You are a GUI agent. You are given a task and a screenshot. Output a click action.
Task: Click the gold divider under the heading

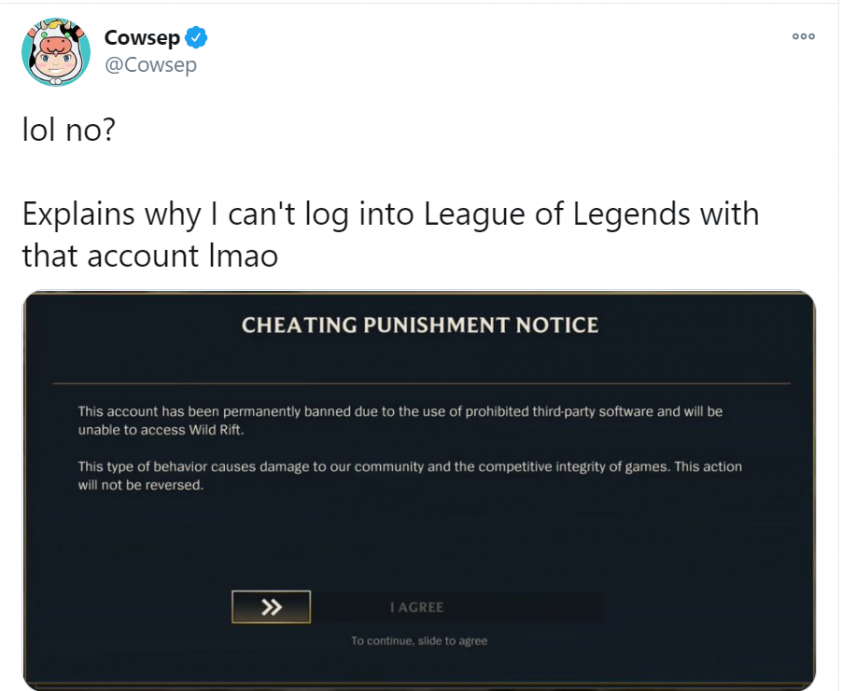coord(421,383)
